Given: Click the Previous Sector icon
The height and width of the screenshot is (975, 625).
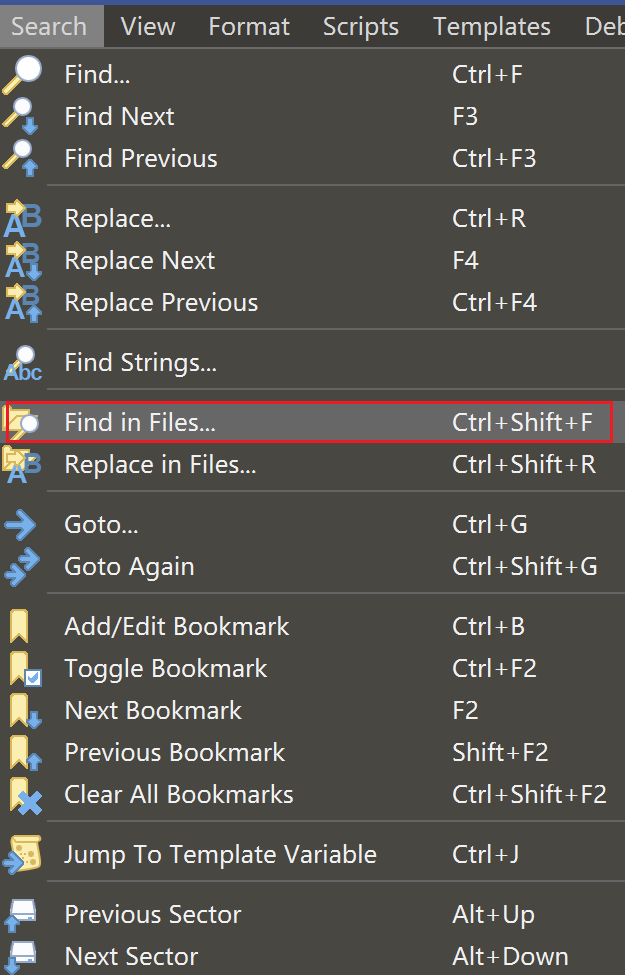Looking at the screenshot, I should click(x=22, y=915).
